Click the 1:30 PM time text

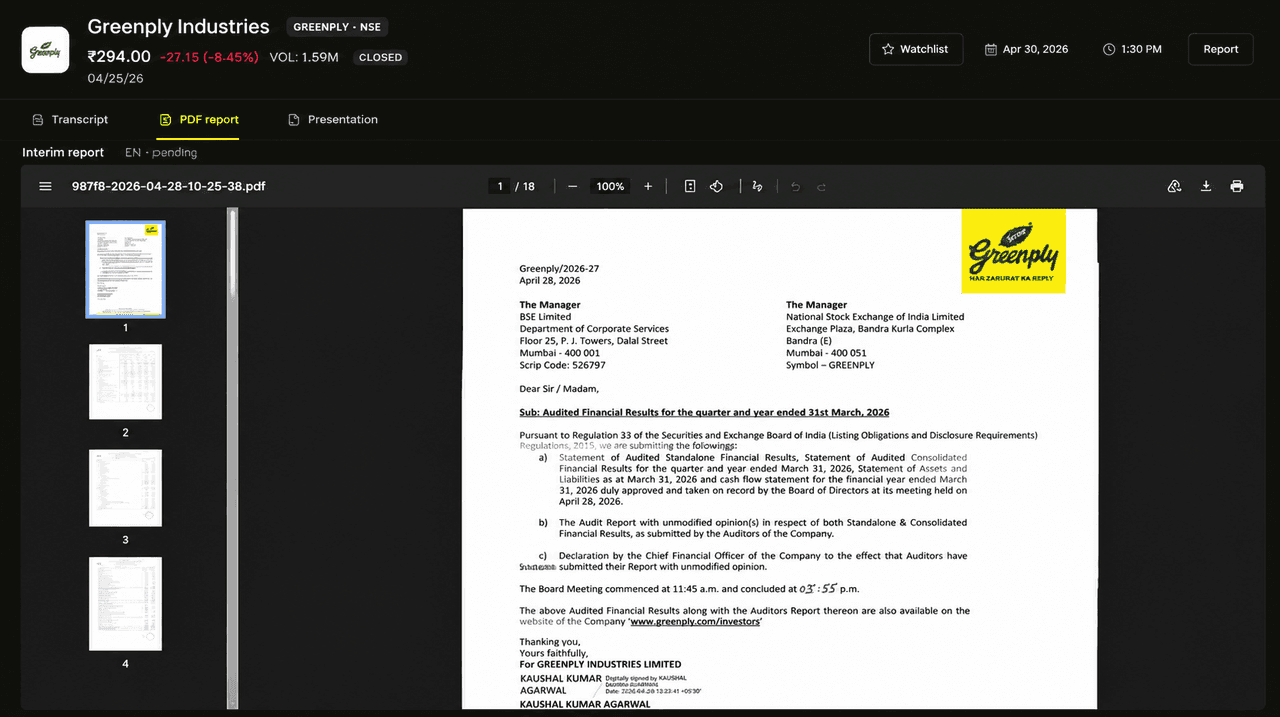(1141, 49)
